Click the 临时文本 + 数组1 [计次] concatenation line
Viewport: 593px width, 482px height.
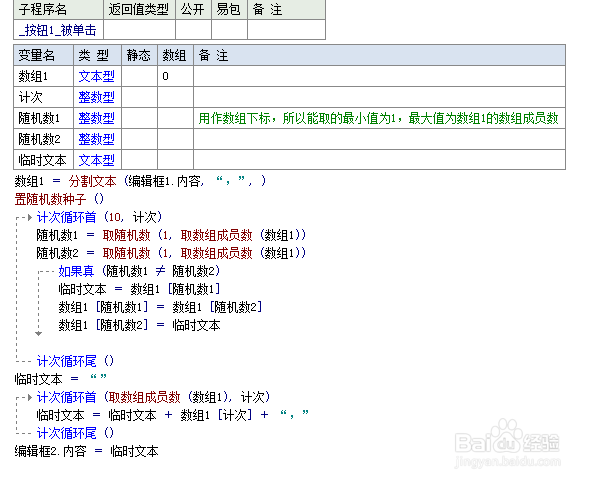pos(172,415)
